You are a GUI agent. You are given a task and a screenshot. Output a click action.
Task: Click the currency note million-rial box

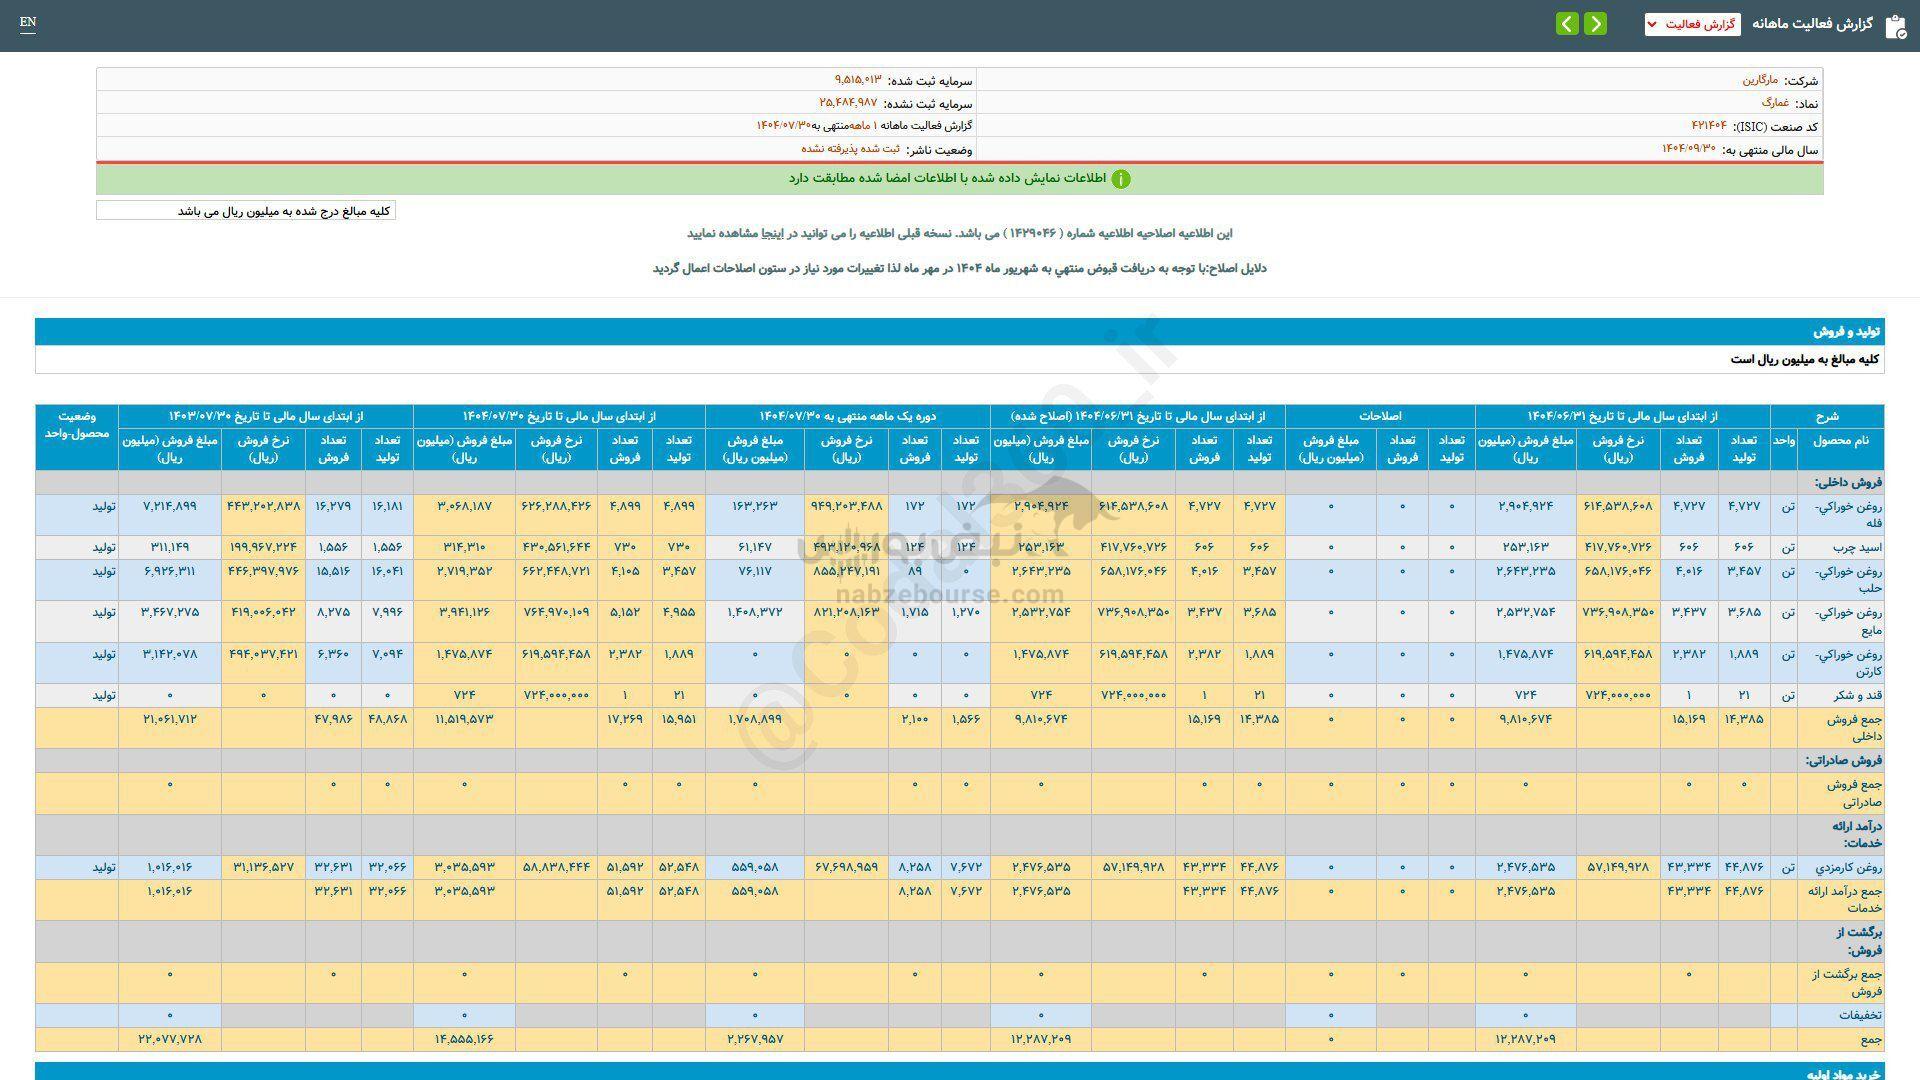pyautogui.click(x=246, y=211)
